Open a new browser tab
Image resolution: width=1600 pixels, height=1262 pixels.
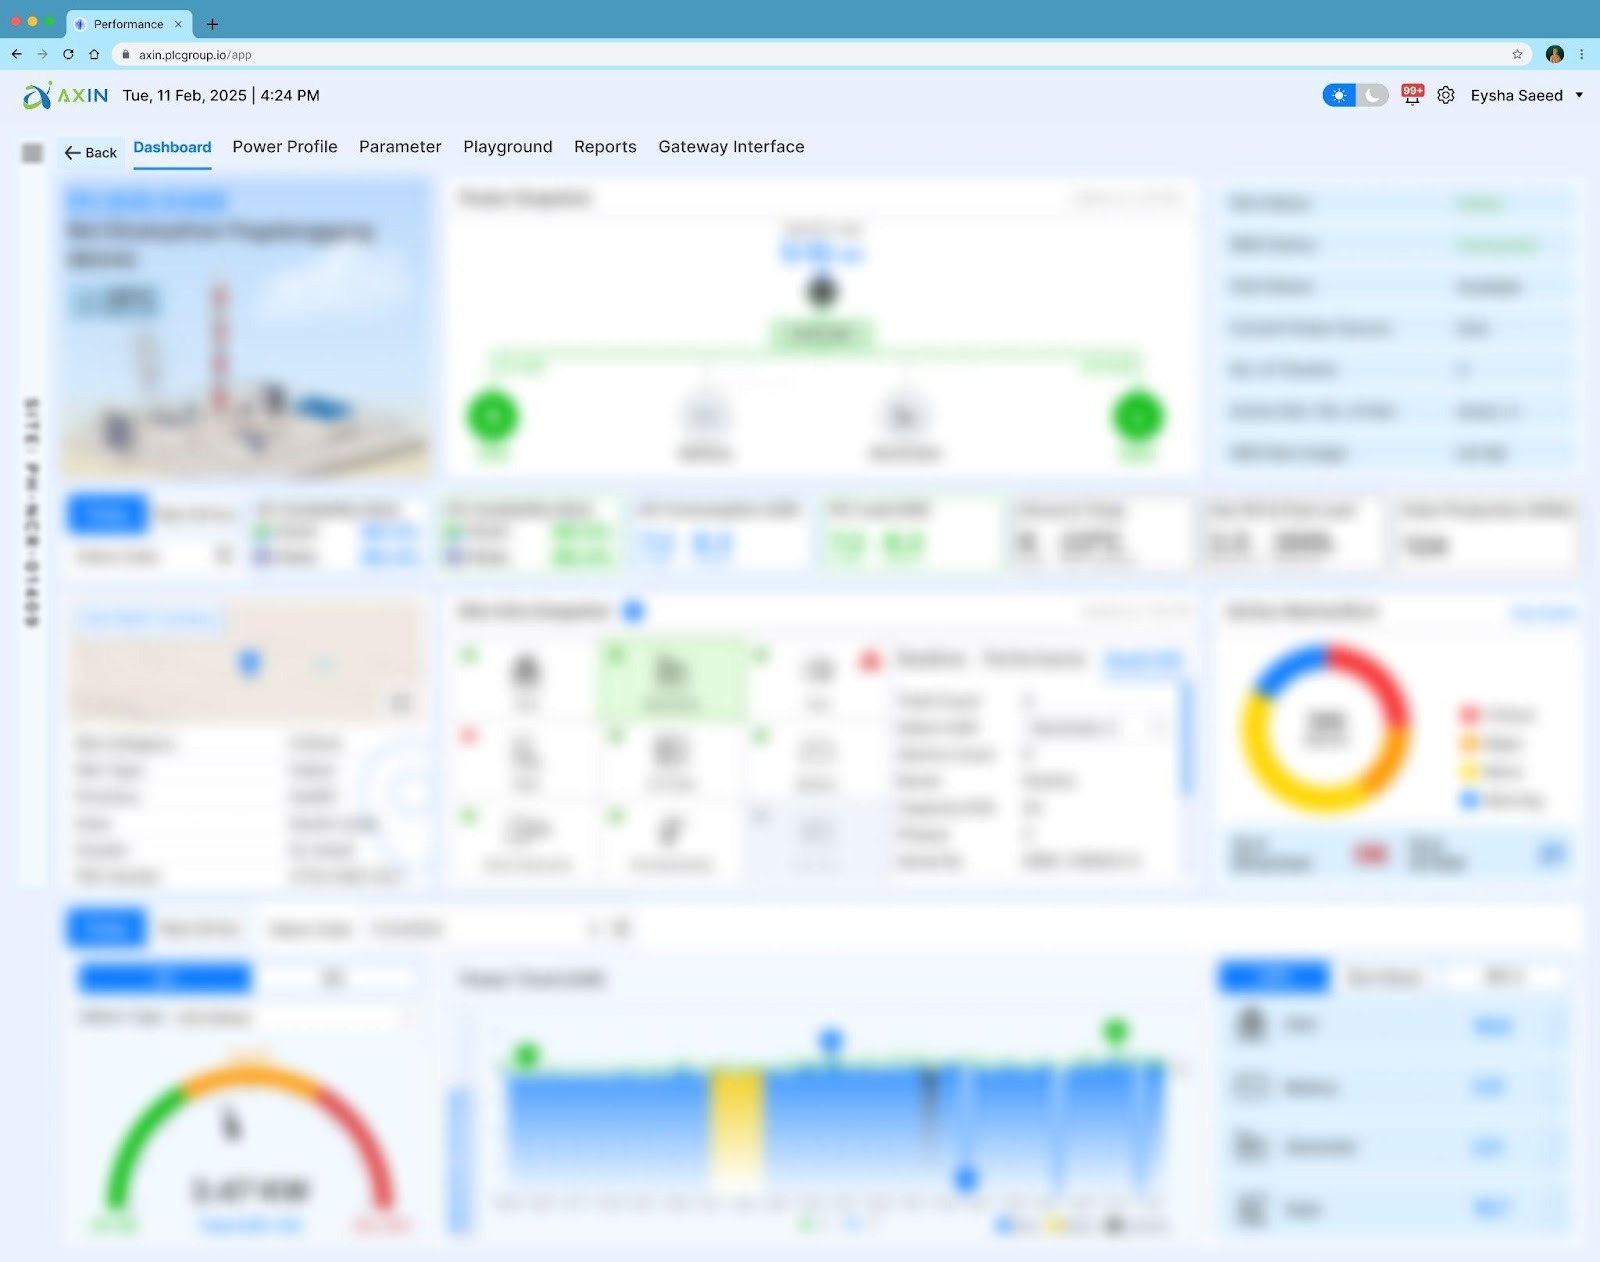(212, 24)
